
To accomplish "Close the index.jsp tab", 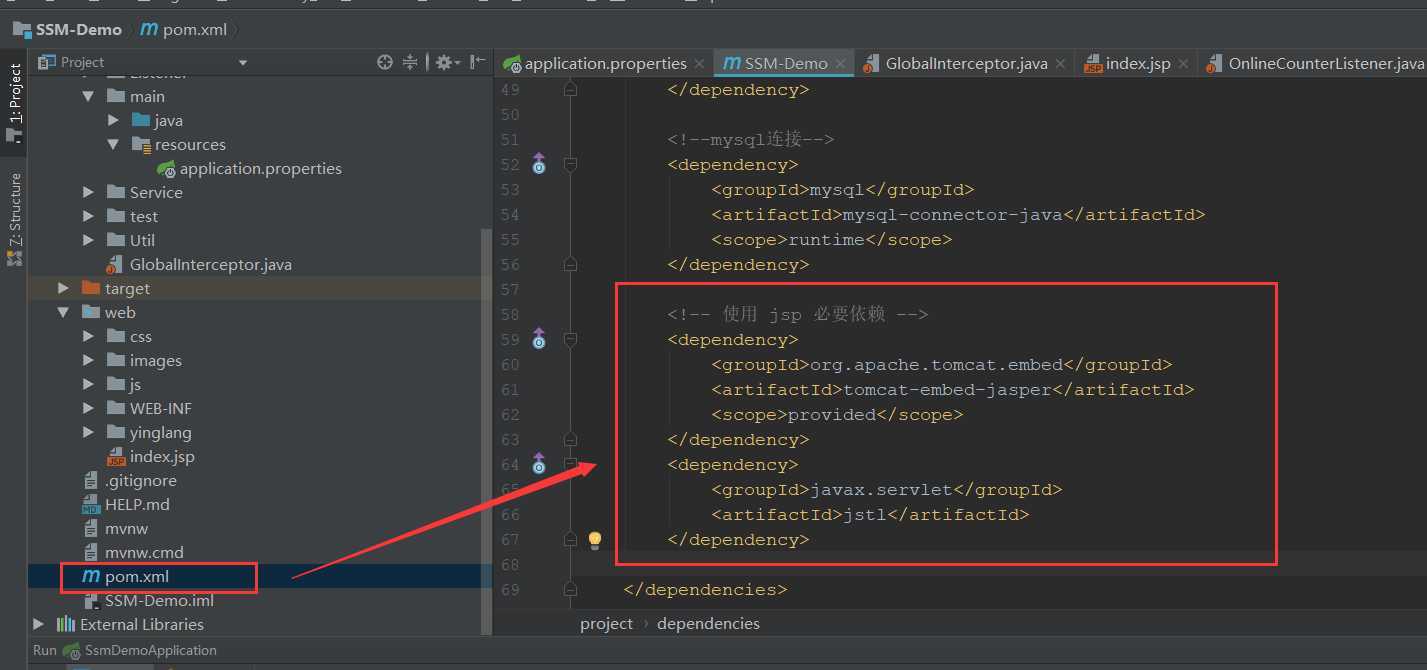I will point(1184,63).
